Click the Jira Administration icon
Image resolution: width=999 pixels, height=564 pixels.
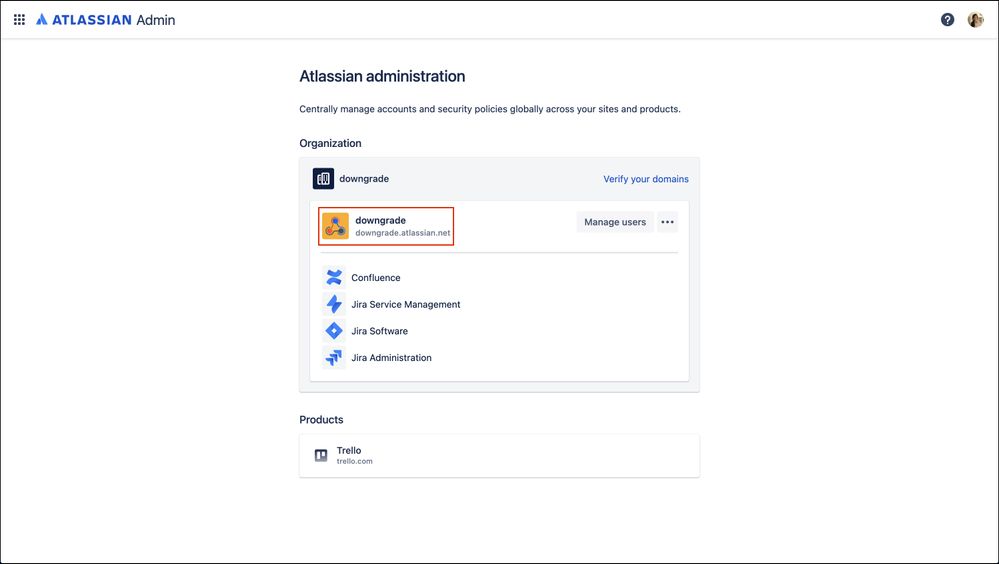(334, 358)
